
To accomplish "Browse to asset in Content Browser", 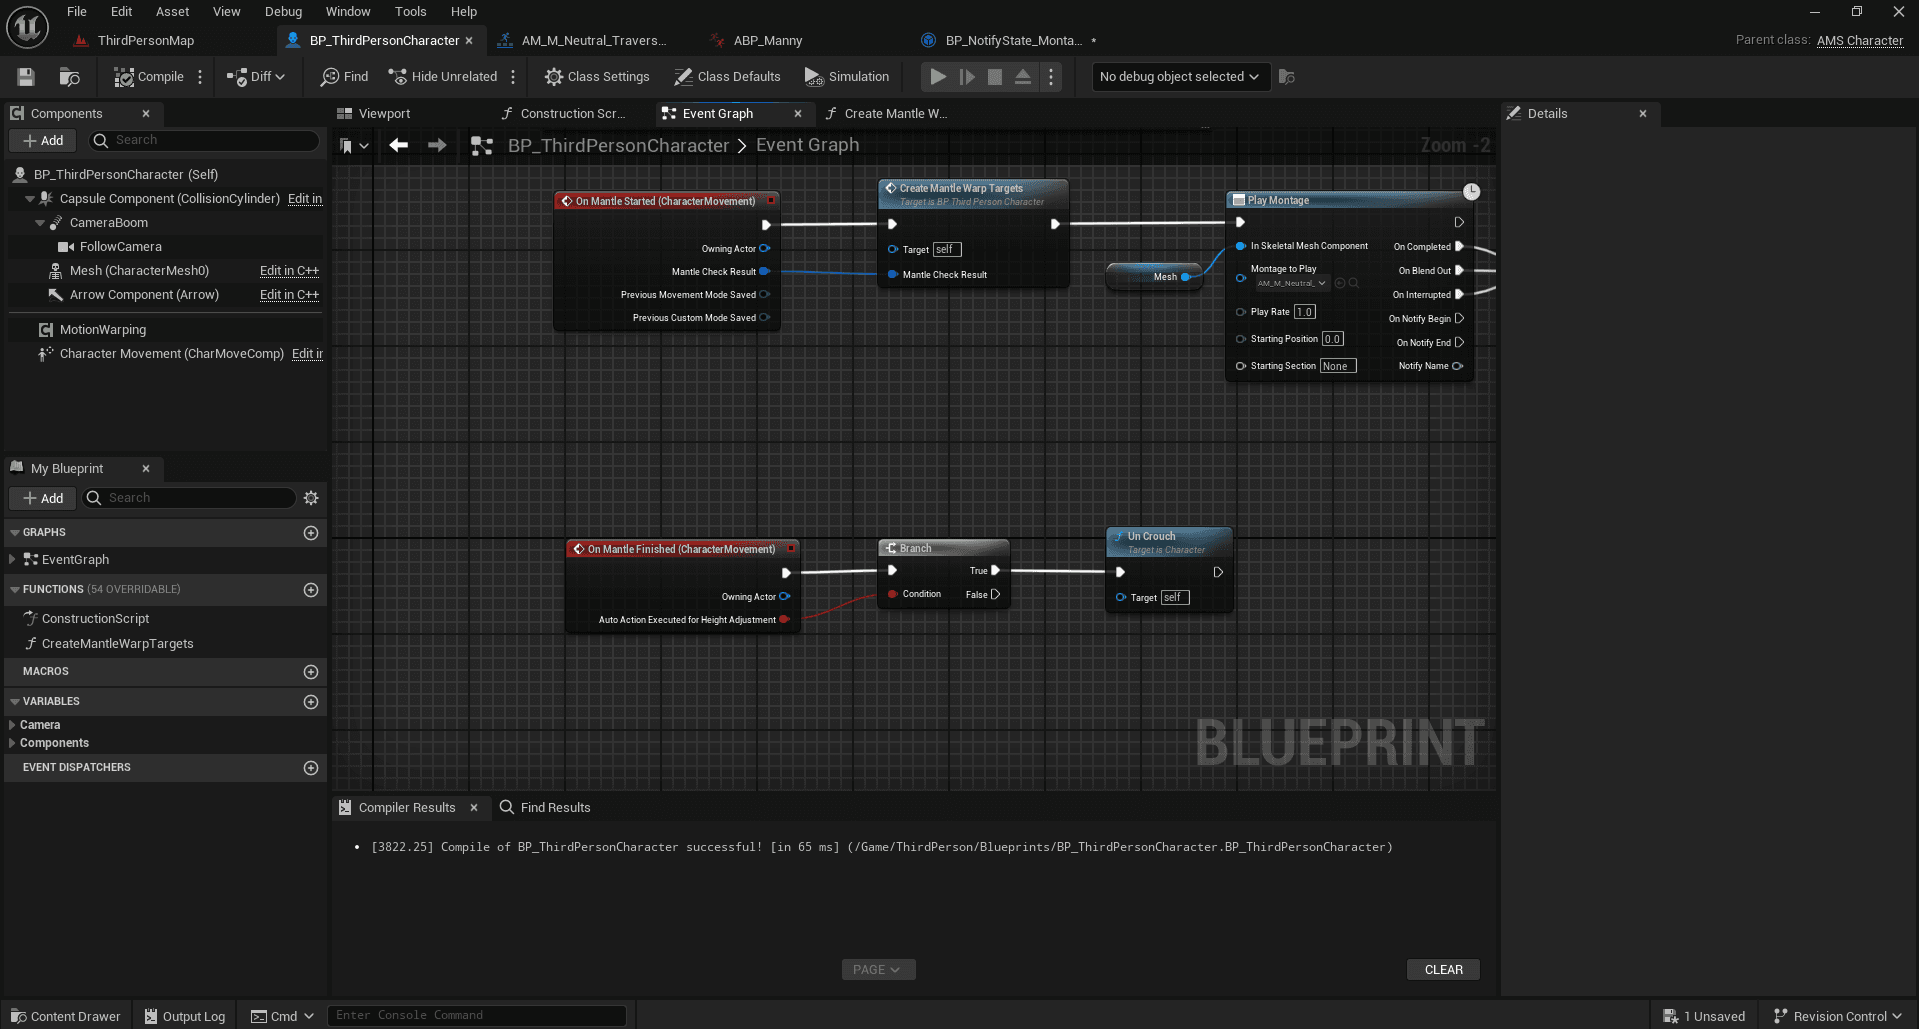I will [x=69, y=77].
